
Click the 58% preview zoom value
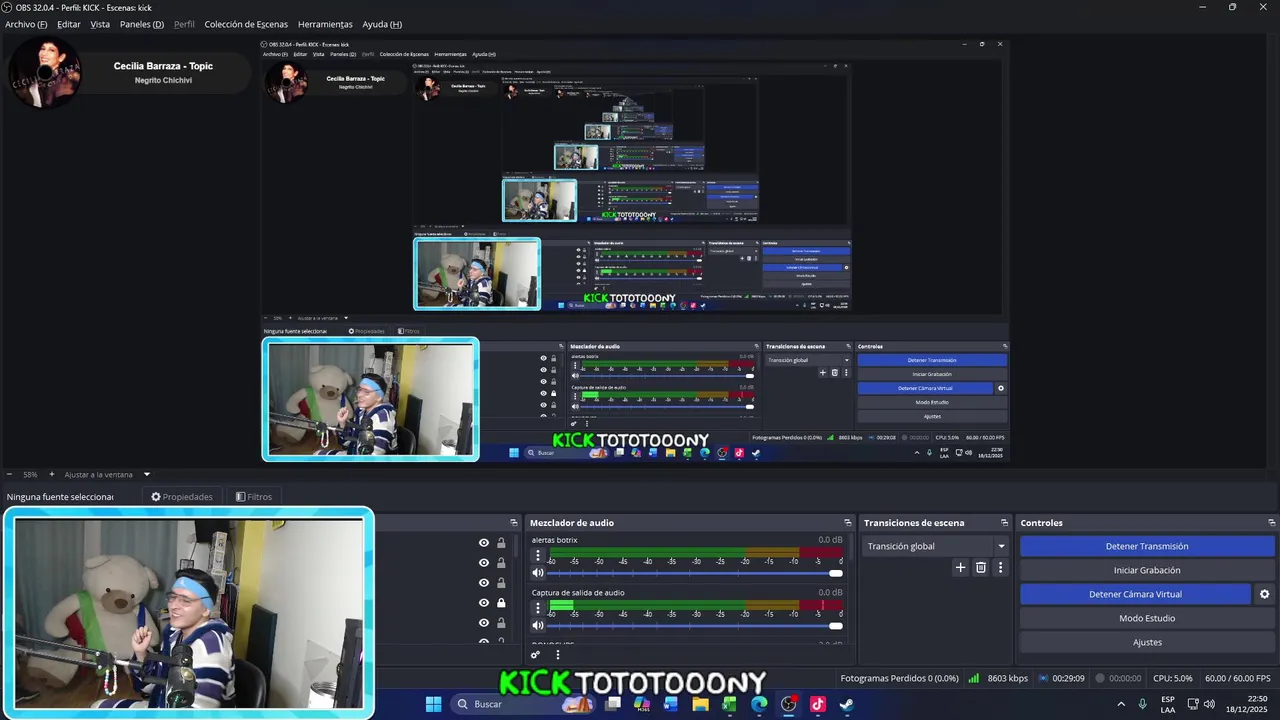tap(30, 474)
